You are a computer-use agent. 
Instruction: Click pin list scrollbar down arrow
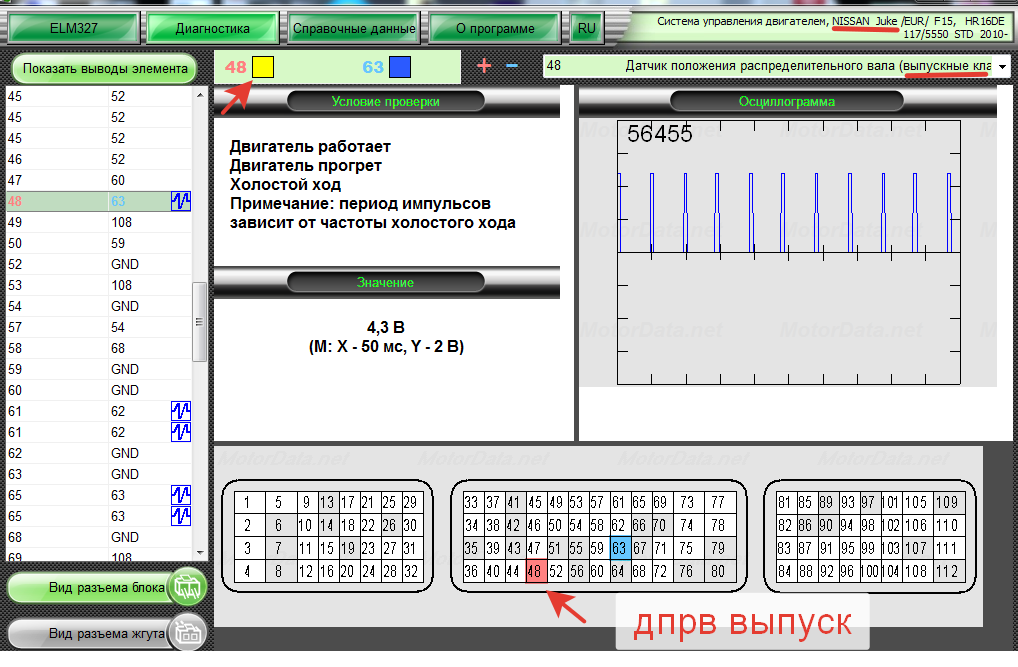pyautogui.click(x=200, y=553)
